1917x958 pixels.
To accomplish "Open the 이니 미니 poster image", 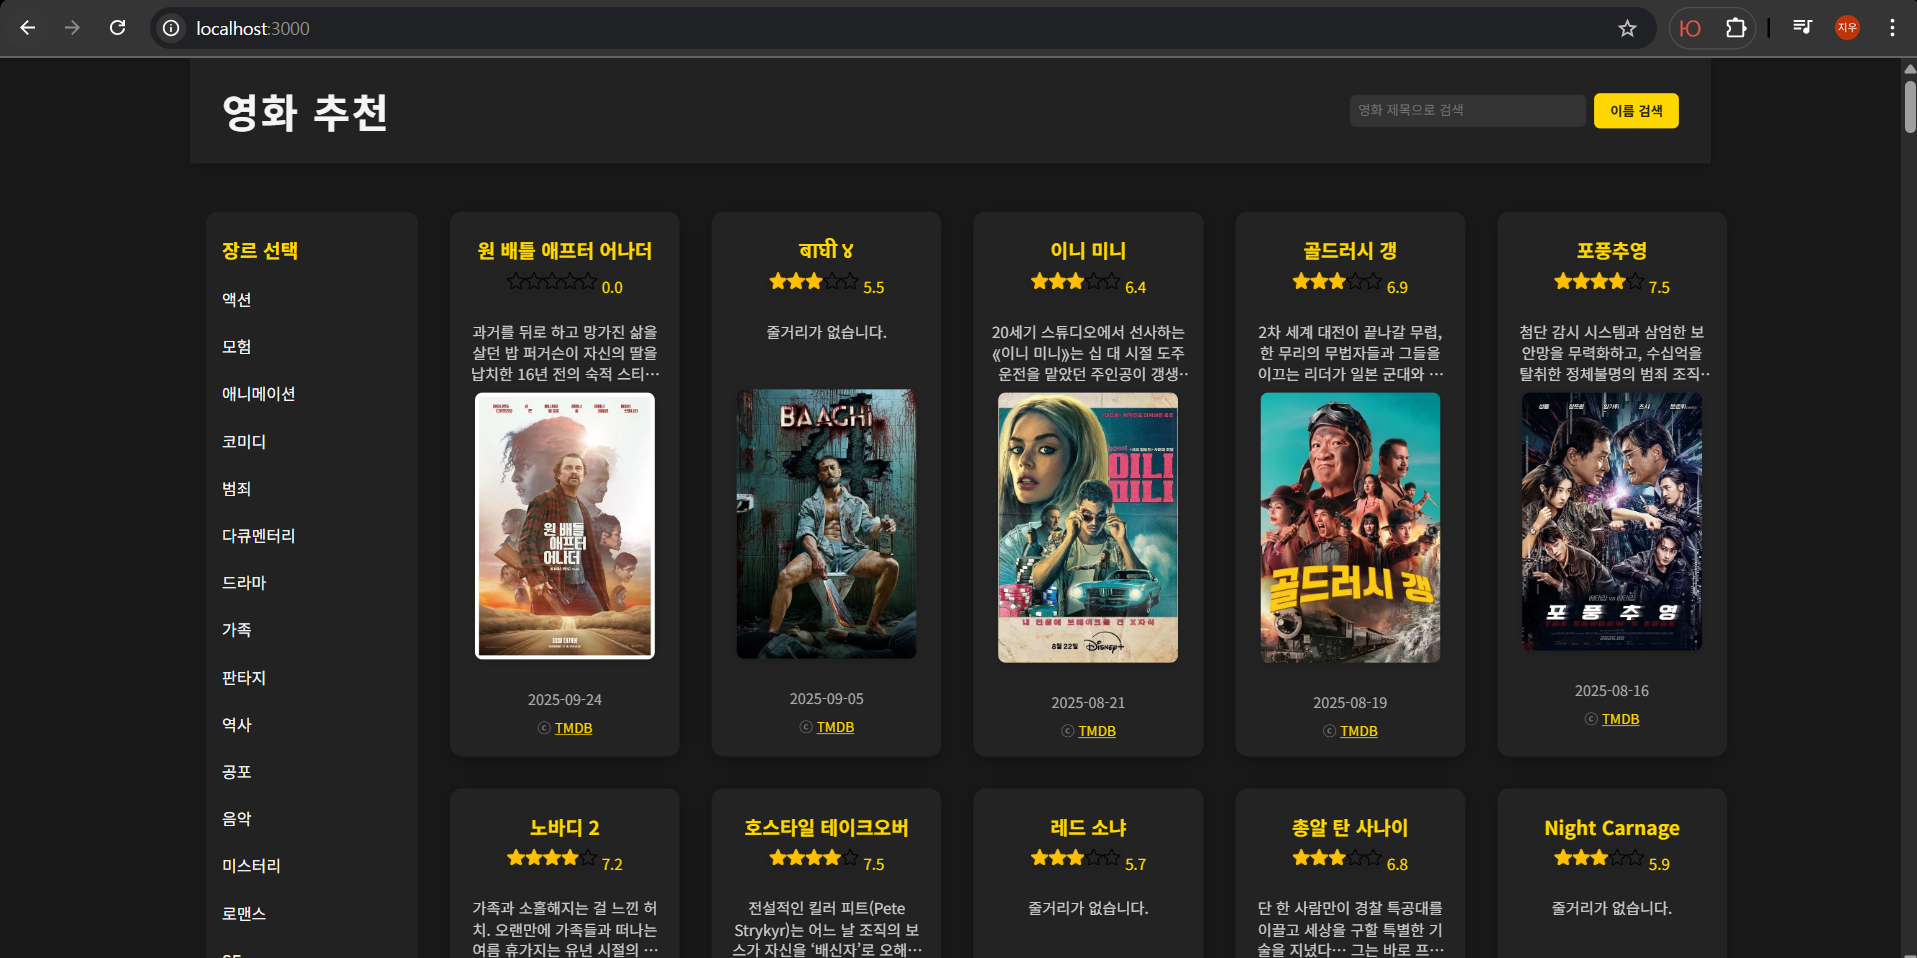I will 1088,528.
